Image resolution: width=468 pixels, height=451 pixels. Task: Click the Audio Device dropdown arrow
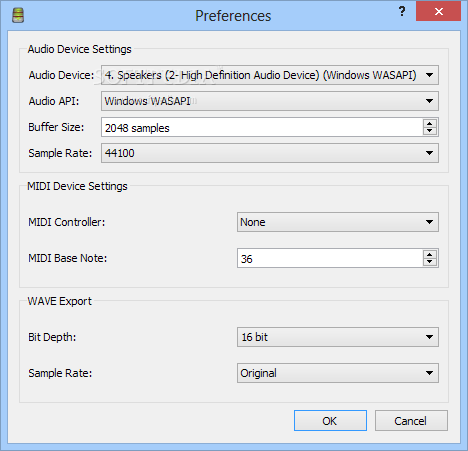[429, 75]
